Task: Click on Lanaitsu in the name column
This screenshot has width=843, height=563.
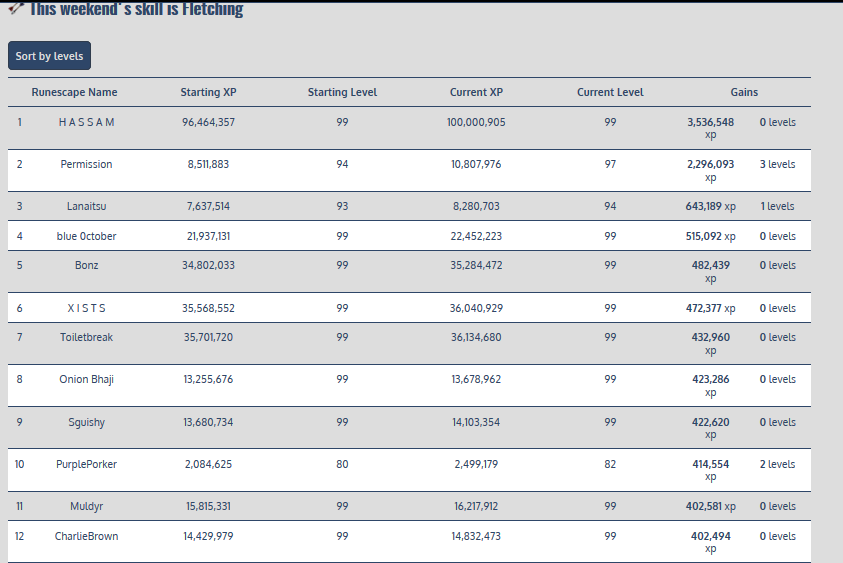Action: [86, 206]
